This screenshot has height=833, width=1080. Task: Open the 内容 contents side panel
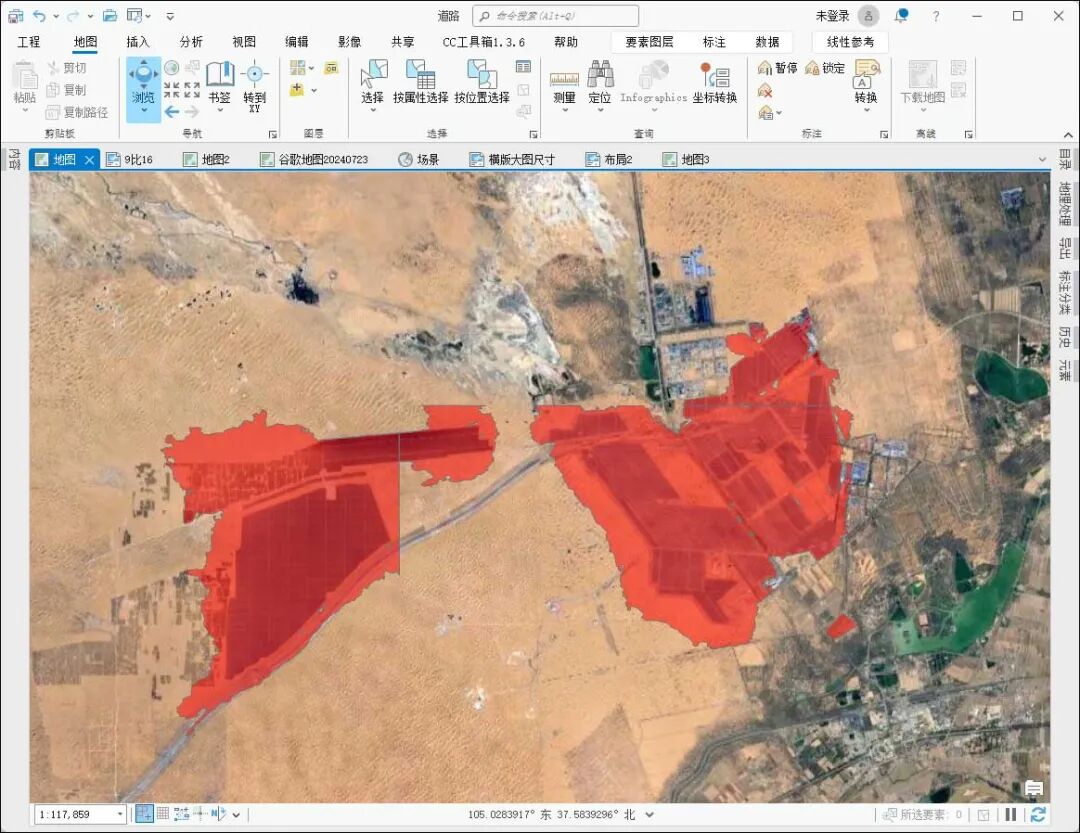pos(14,158)
